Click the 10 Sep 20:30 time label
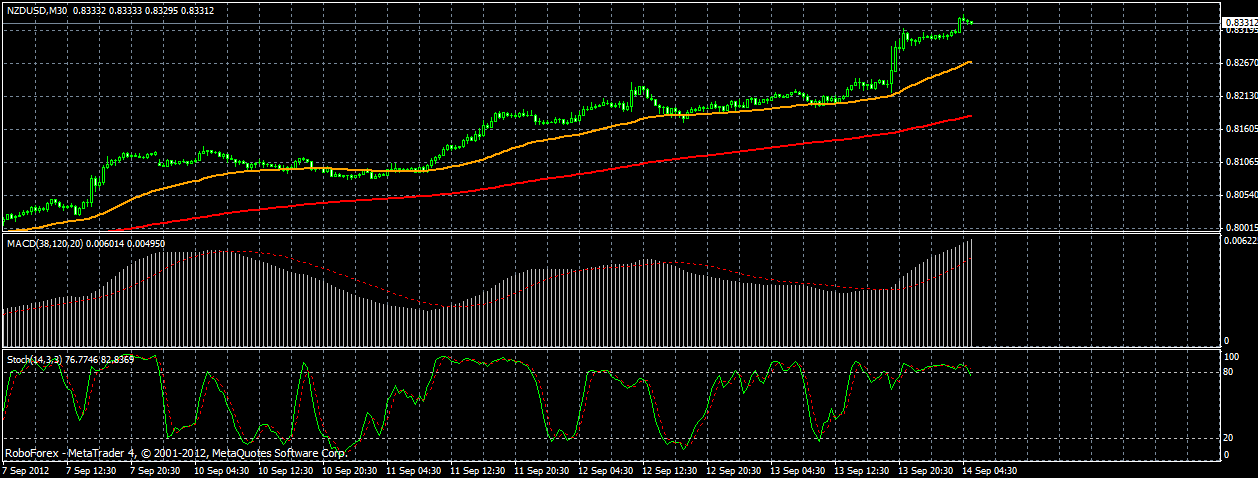The width and height of the screenshot is (1258, 478). [350, 470]
